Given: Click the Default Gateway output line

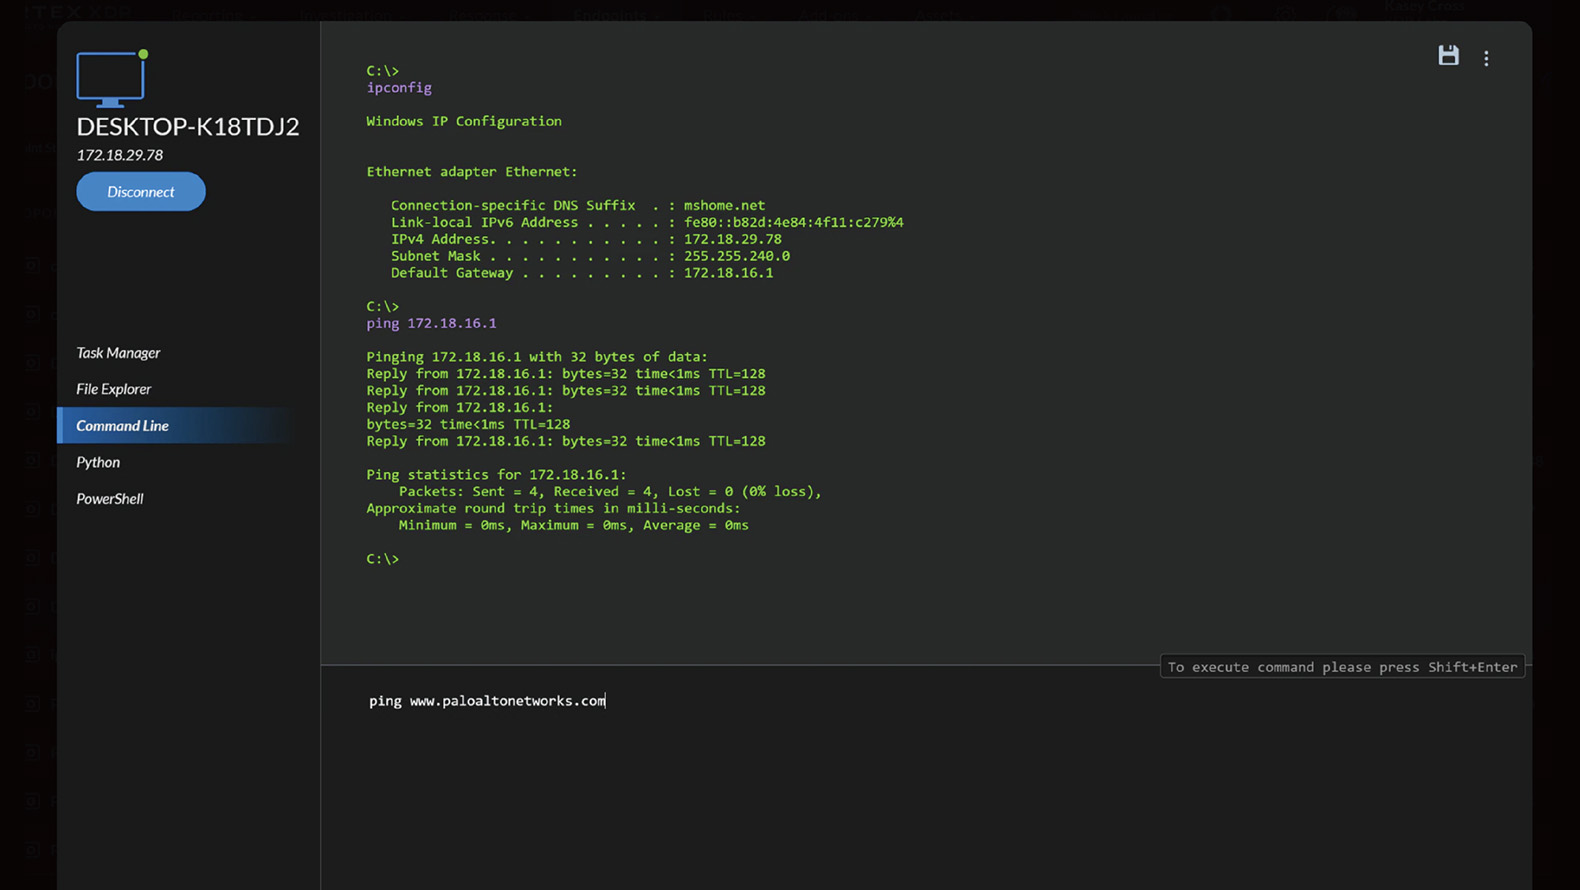Looking at the screenshot, I should (581, 273).
